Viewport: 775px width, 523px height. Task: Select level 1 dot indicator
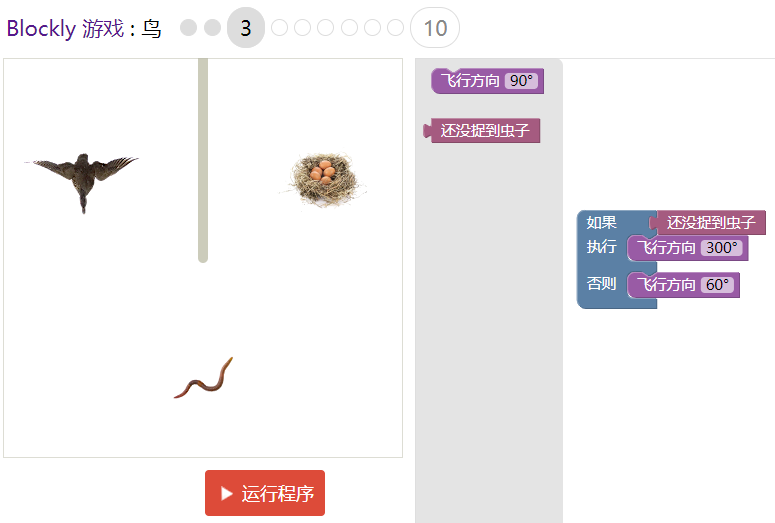(188, 28)
